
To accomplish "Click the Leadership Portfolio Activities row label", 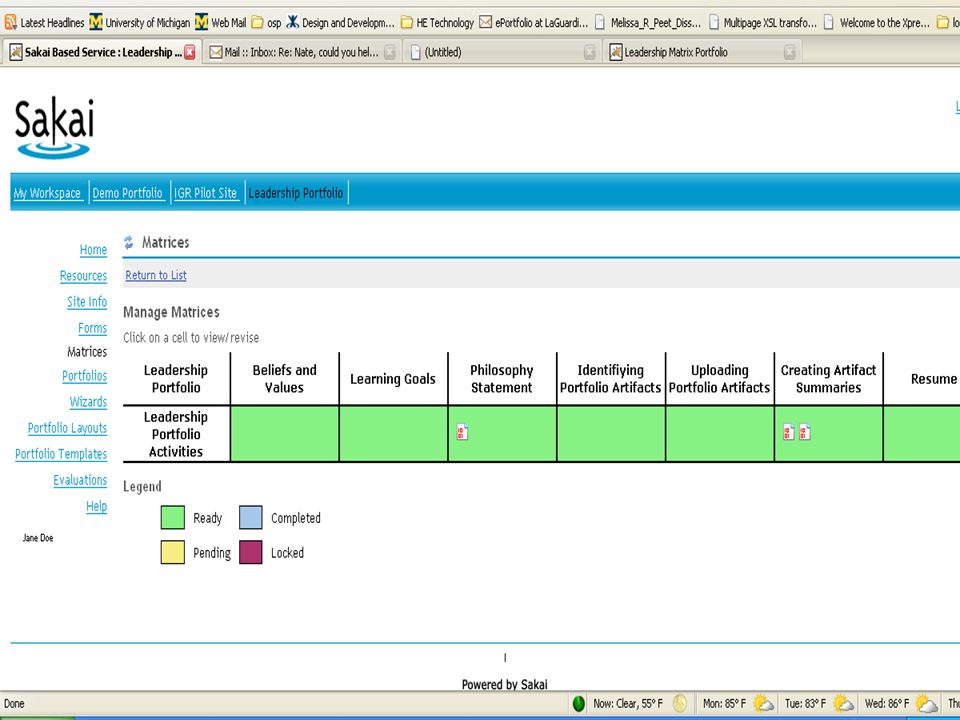I will (x=176, y=434).
